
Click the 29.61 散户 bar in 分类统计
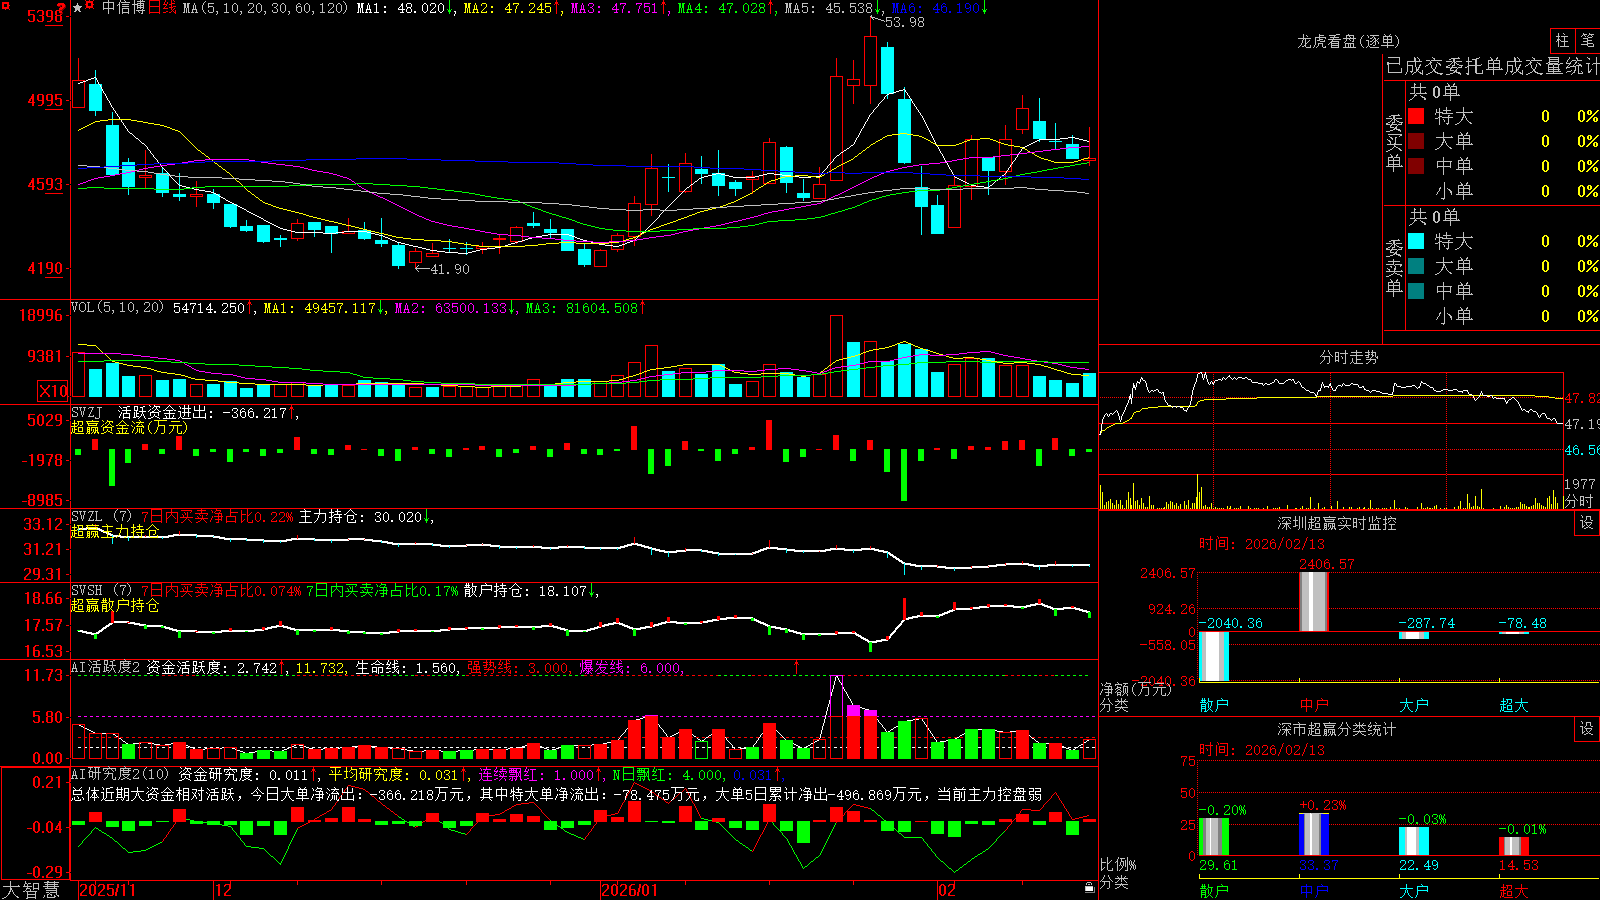tap(1214, 837)
